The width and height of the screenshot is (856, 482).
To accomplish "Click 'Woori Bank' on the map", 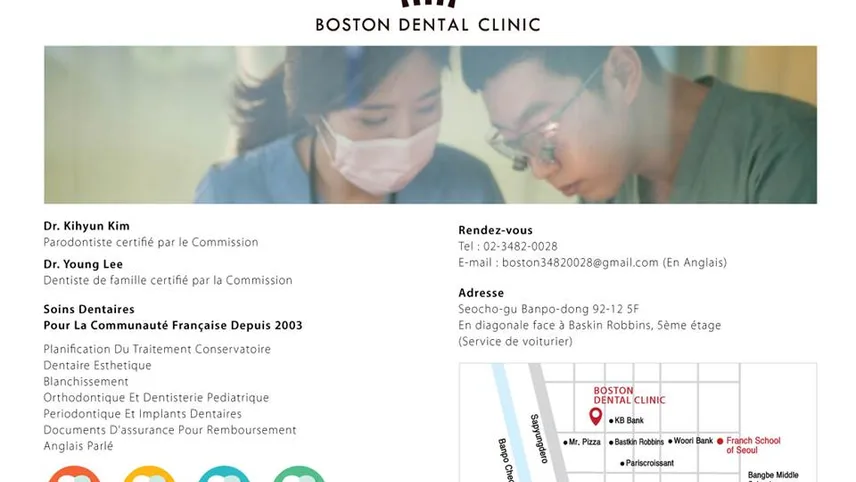I will (691, 441).
